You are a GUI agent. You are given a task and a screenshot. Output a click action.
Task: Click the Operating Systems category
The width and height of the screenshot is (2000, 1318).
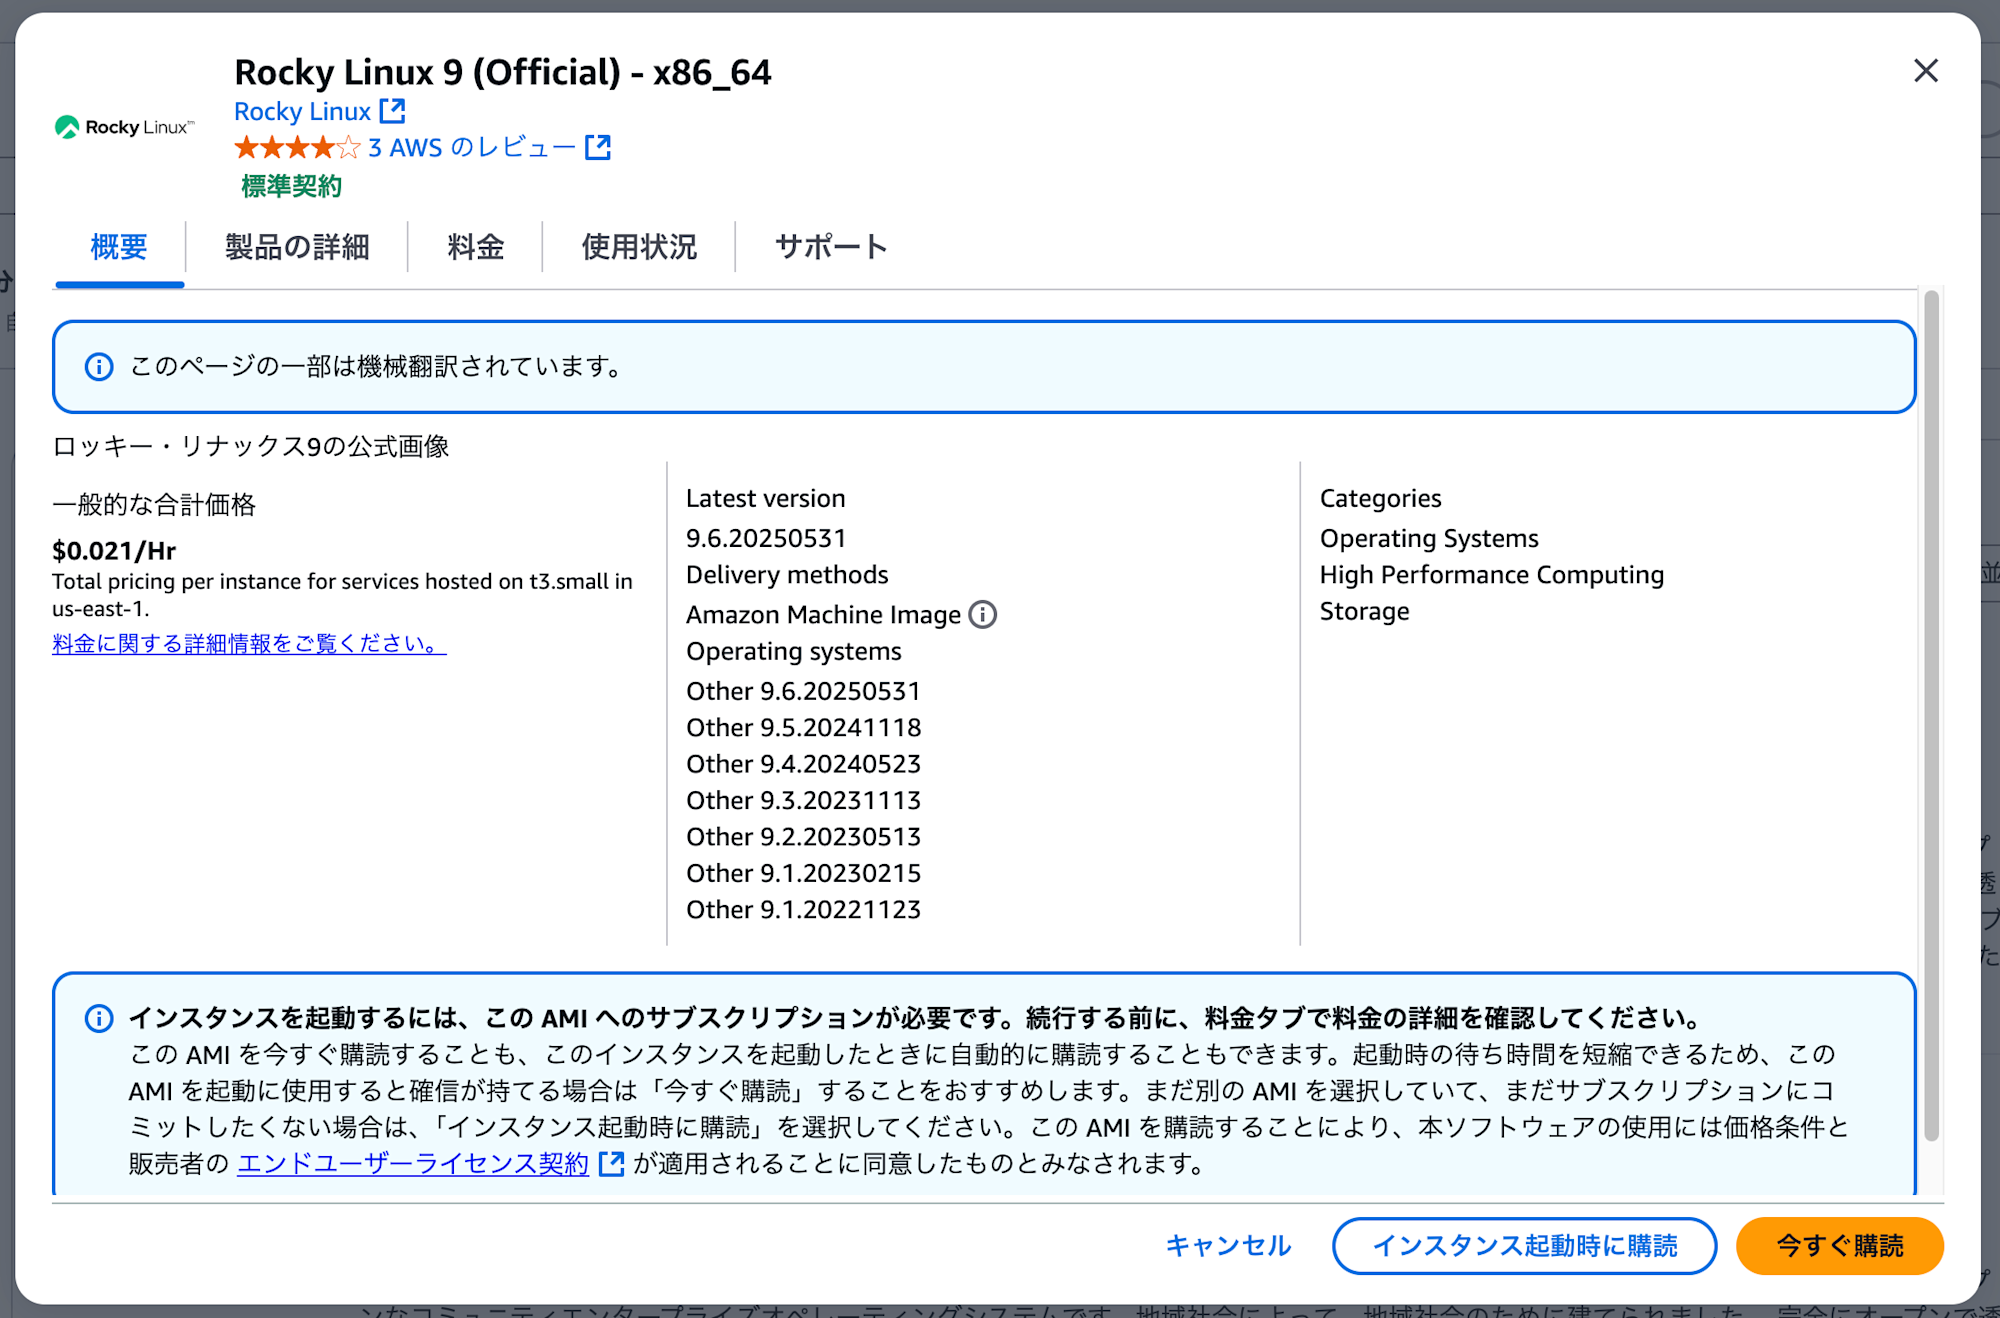(1429, 538)
